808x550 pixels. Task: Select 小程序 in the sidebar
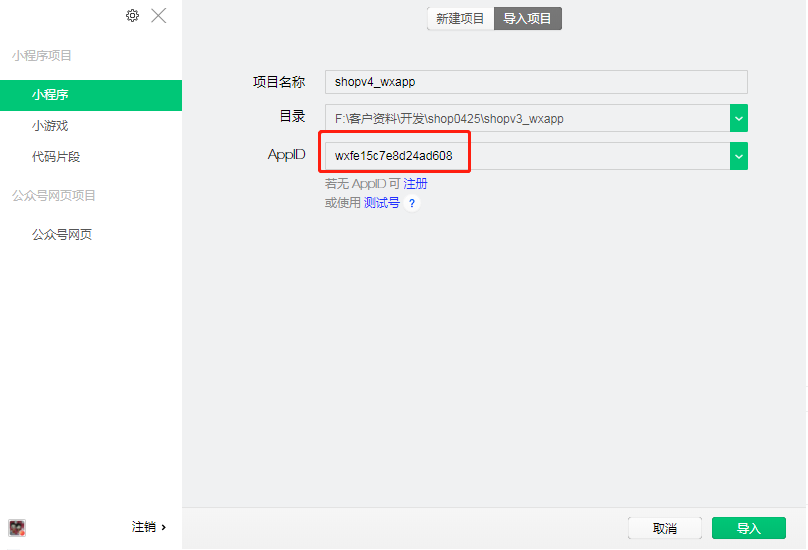tap(91, 95)
